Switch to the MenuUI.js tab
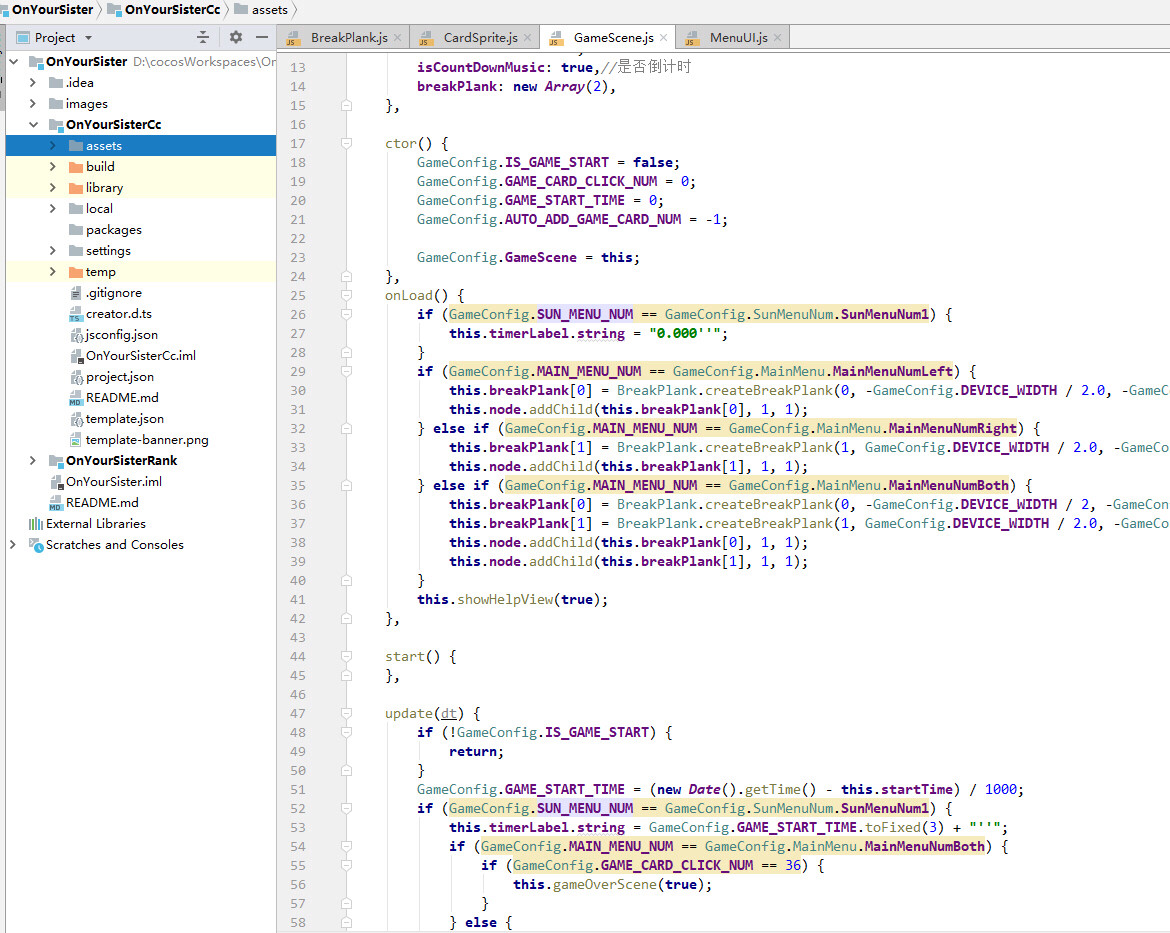 (738, 38)
